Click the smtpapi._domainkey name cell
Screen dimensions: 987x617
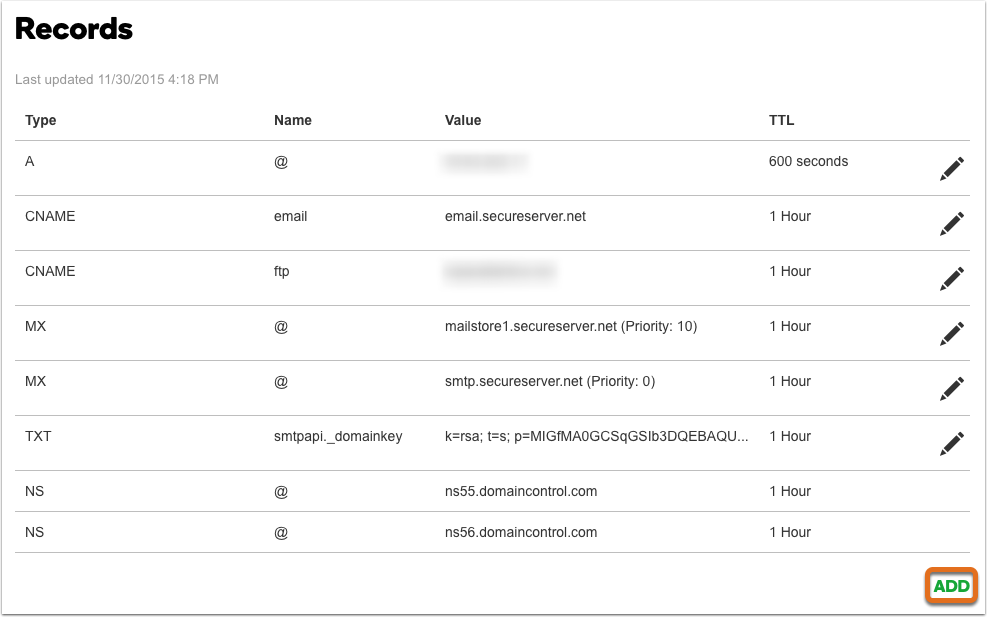(338, 436)
